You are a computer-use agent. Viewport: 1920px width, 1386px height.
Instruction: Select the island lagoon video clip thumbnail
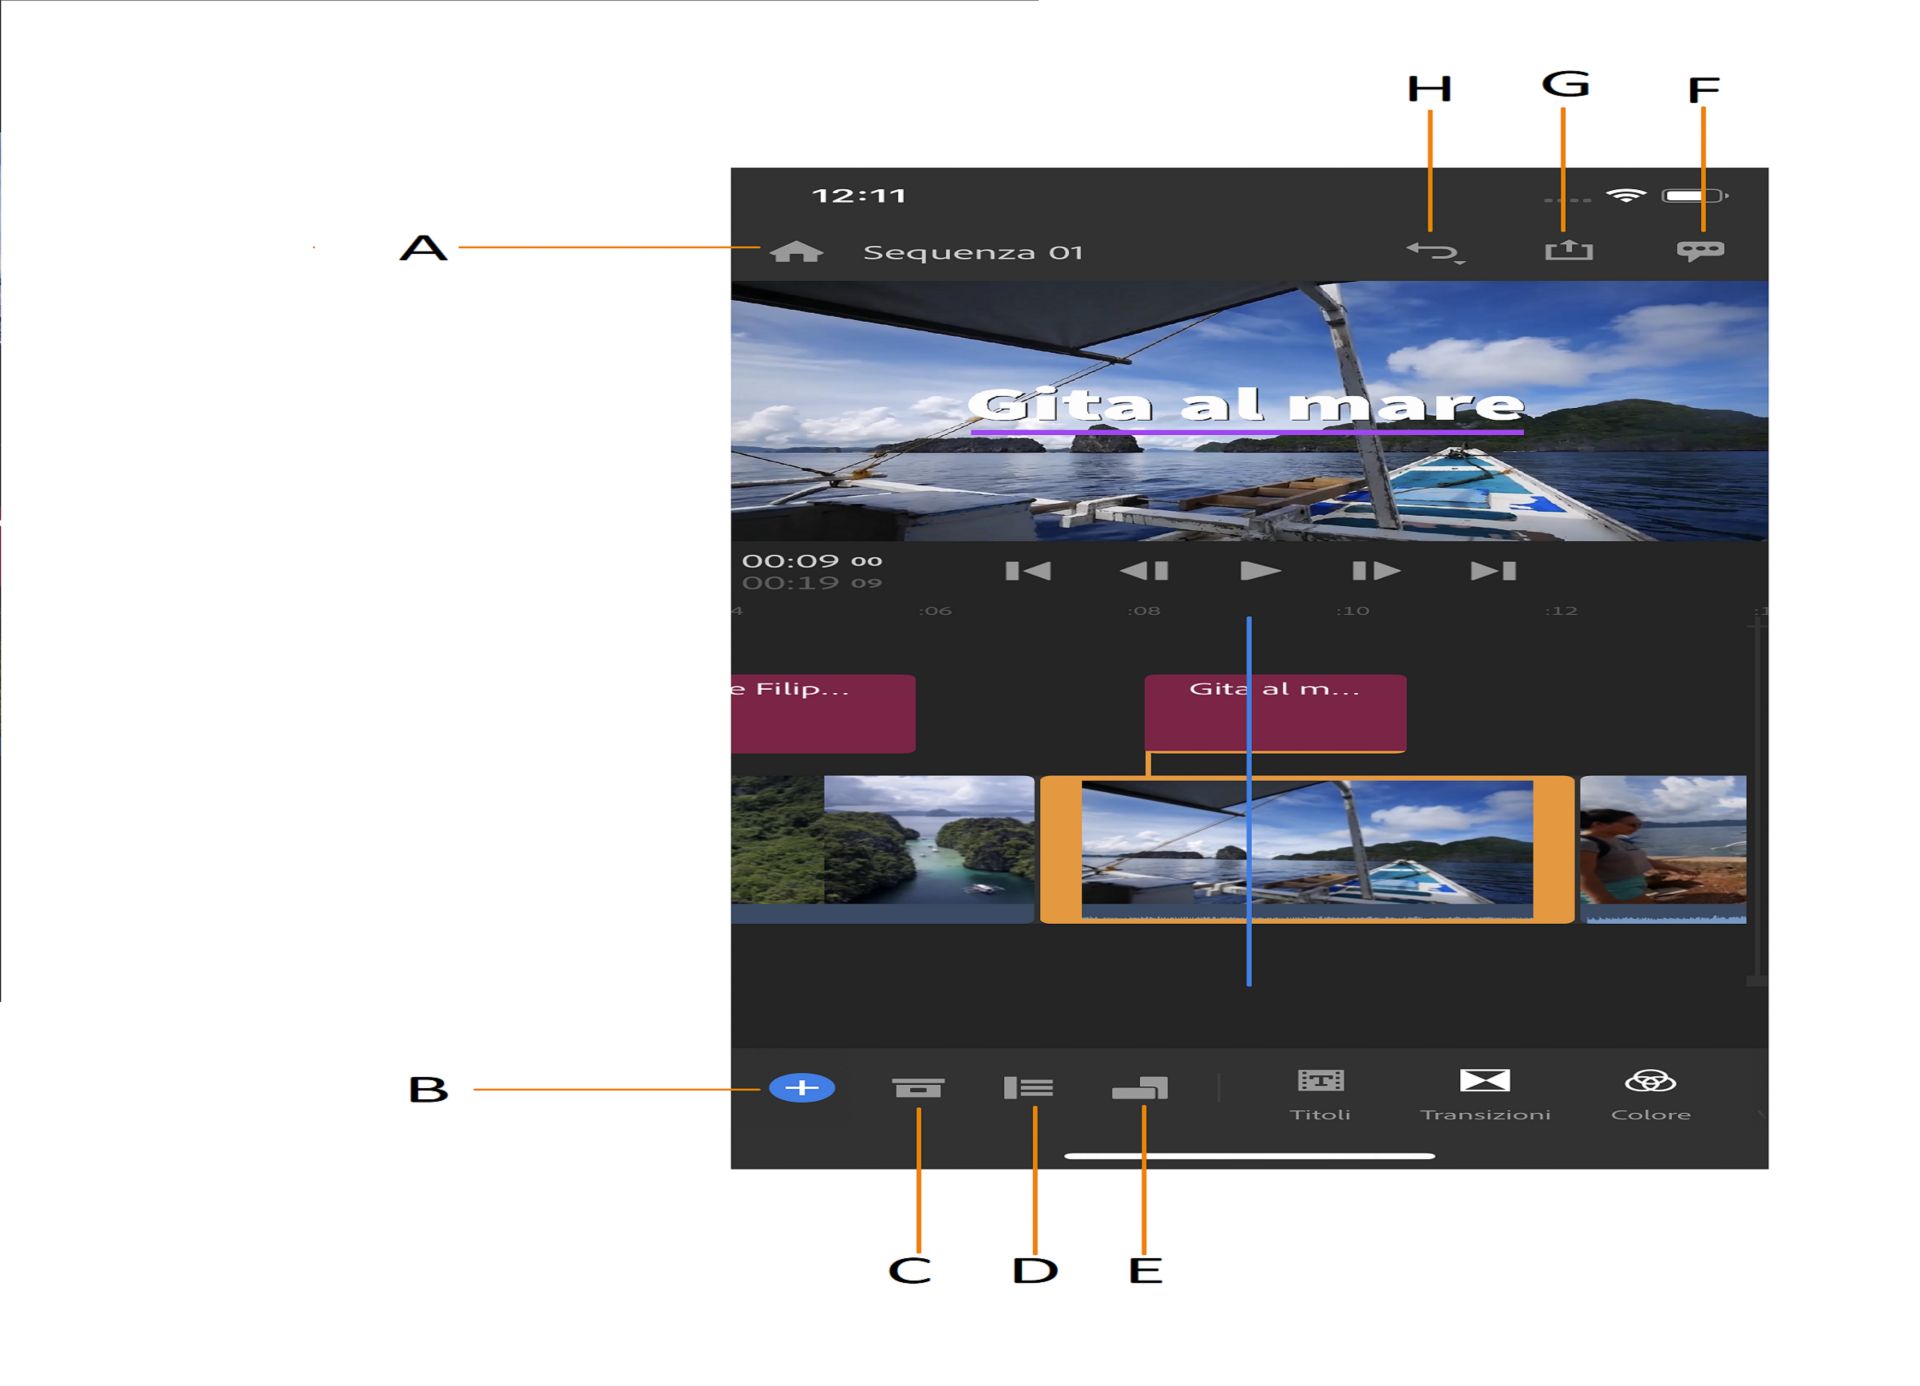[928, 840]
